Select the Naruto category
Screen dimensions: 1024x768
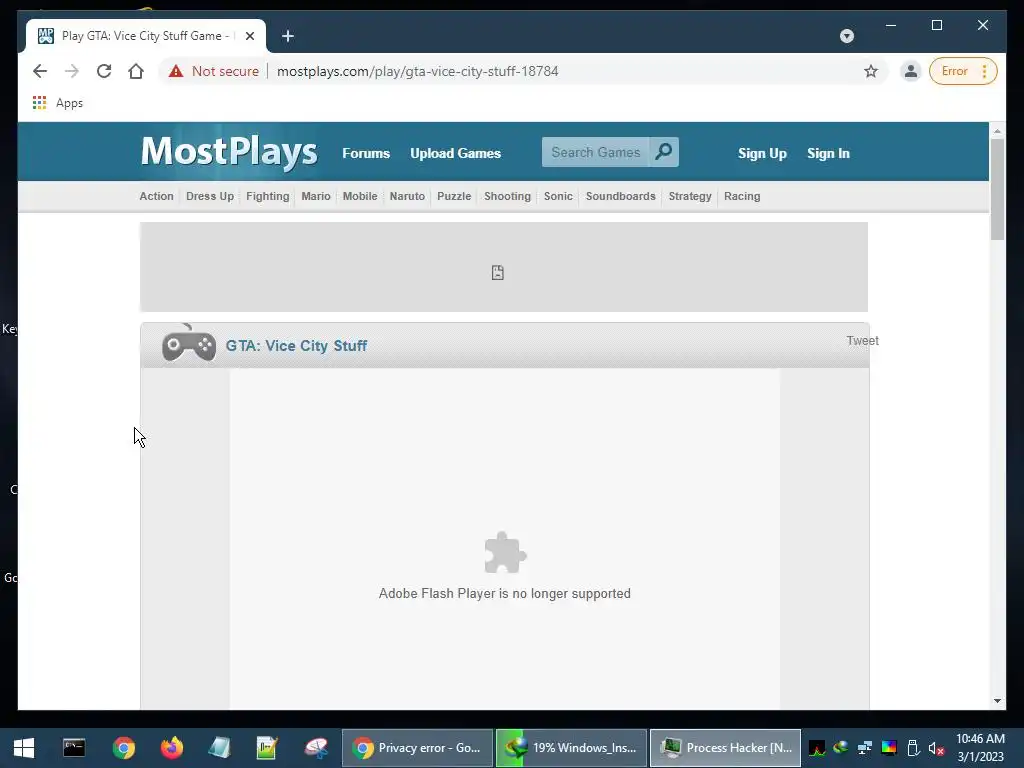(x=407, y=196)
